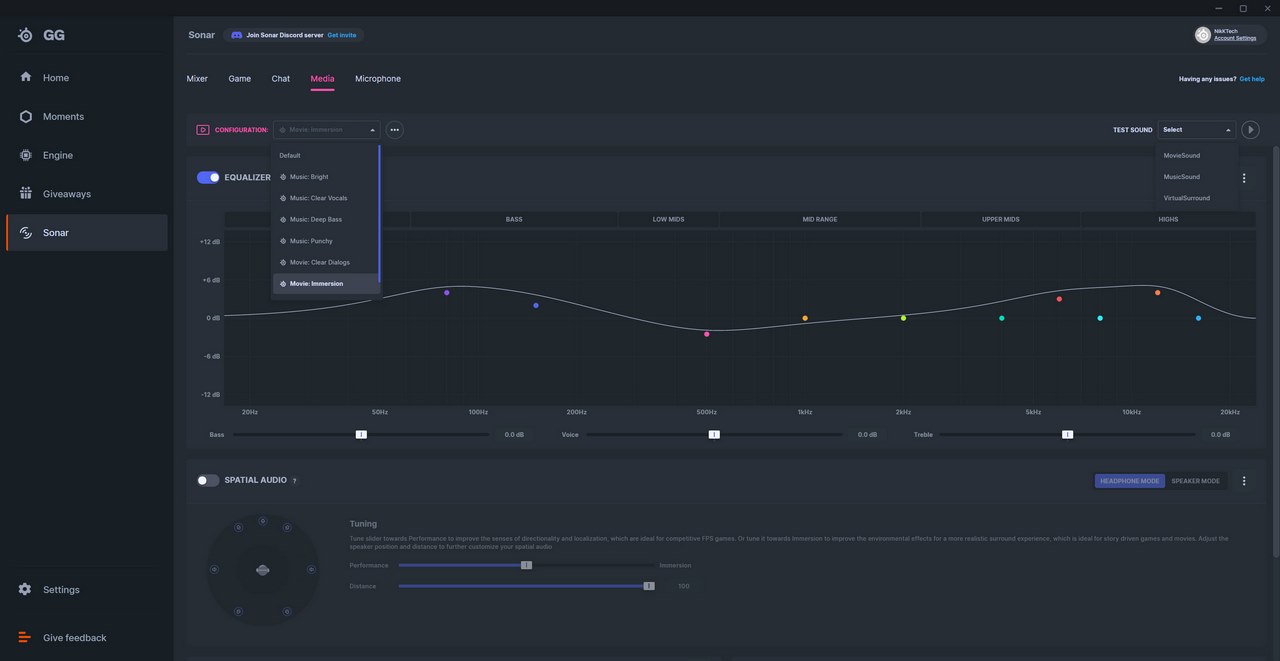The width and height of the screenshot is (1280, 661).
Task: Open spatial audio three-dot menu
Action: (x=1244, y=481)
